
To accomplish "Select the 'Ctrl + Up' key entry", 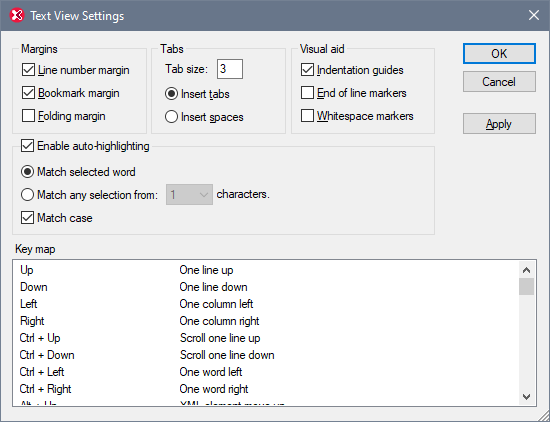I will pyautogui.click(x=266, y=338).
